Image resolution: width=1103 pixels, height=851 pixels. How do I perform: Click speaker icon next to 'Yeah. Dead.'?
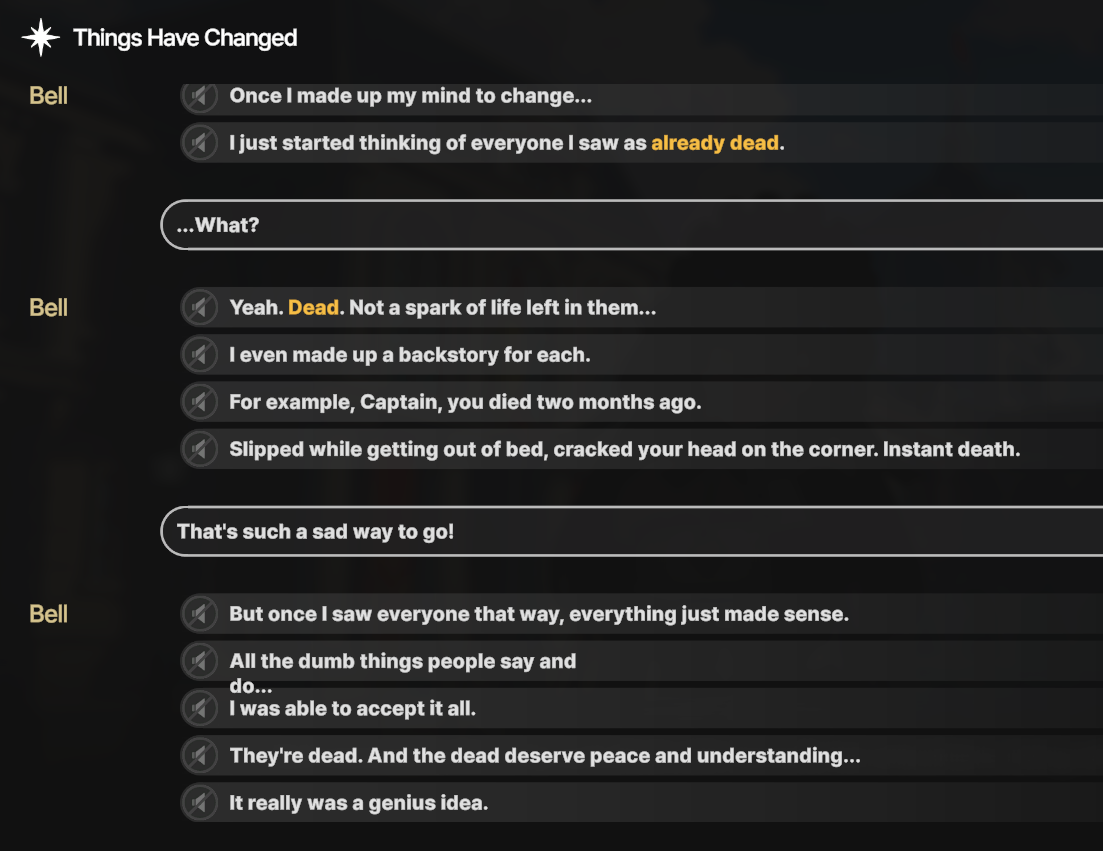coord(200,308)
